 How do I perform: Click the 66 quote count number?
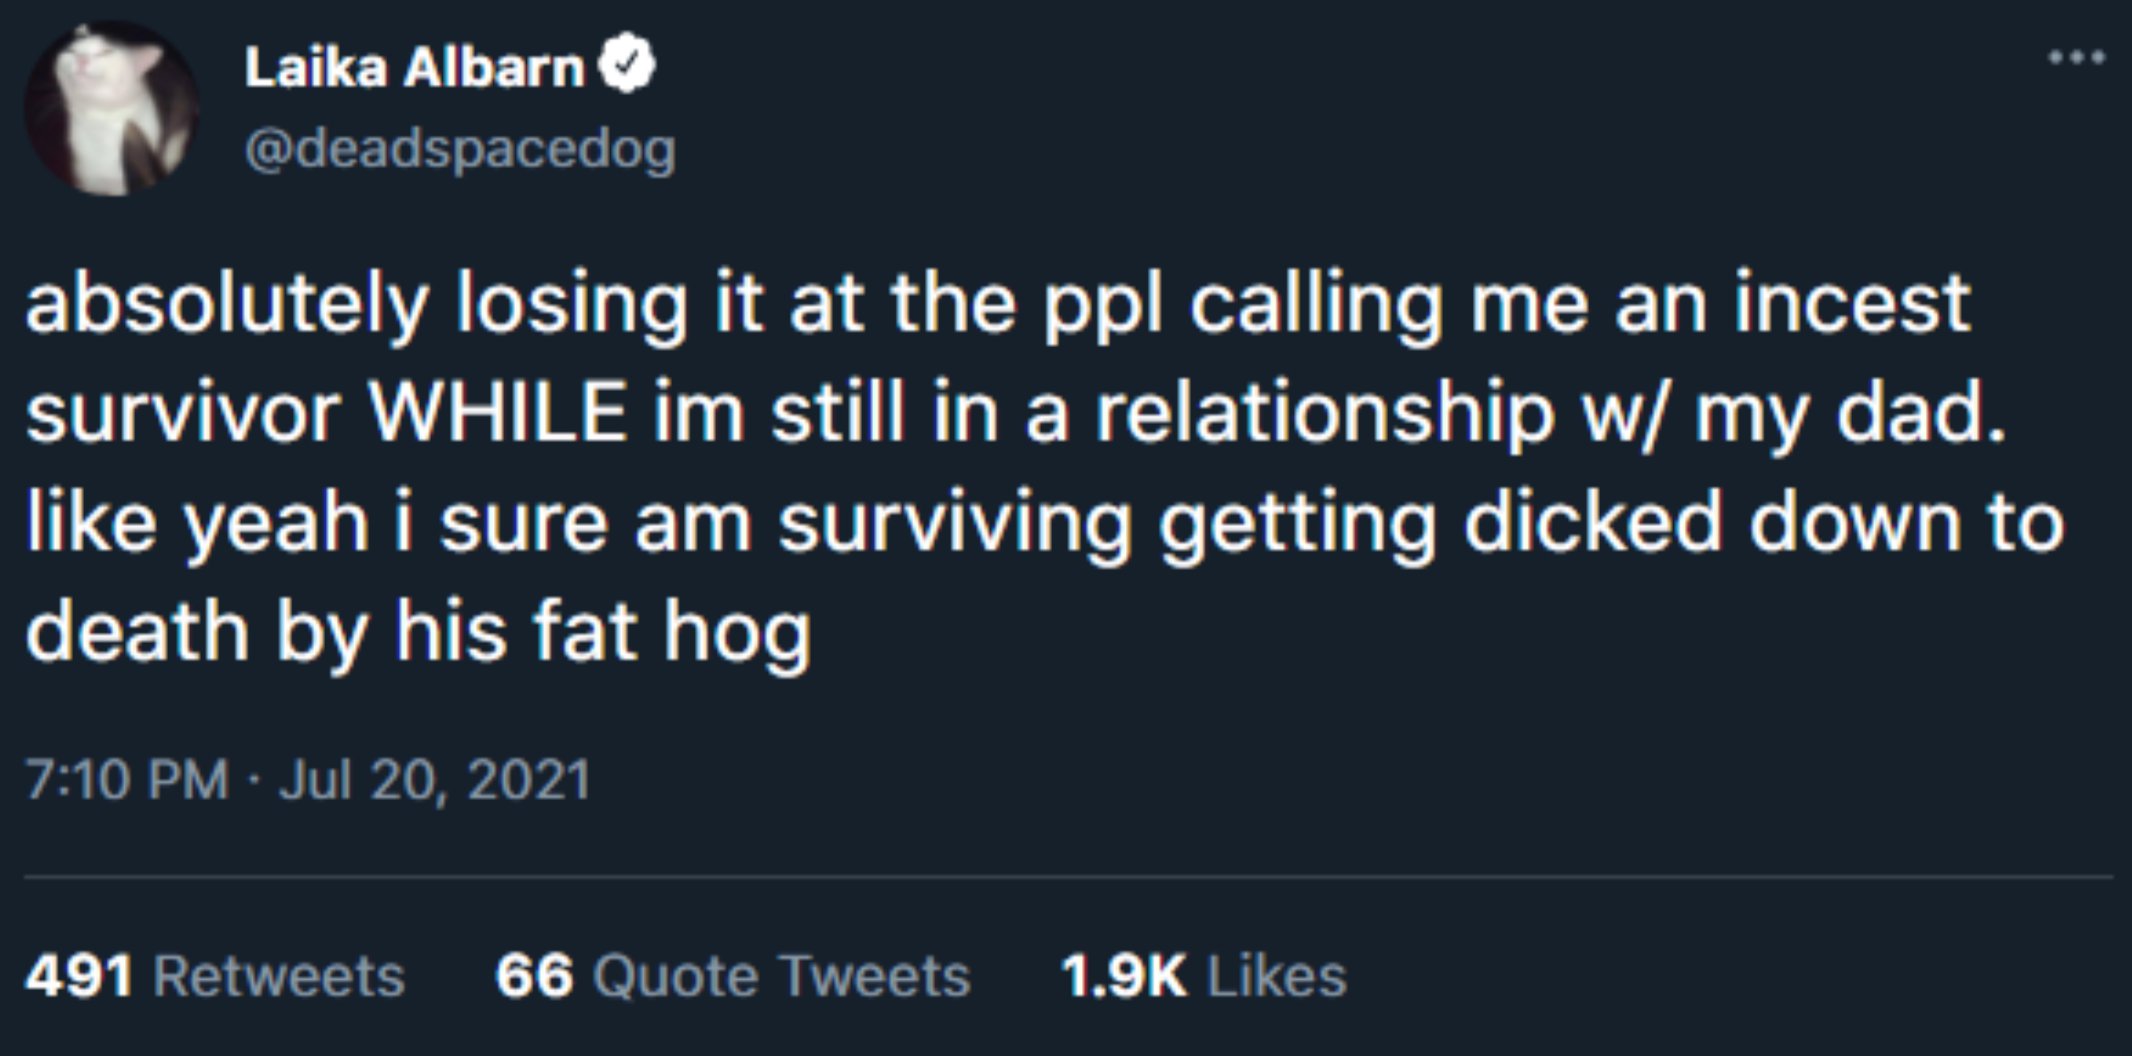pyautogui.click(x=534, y=976)
